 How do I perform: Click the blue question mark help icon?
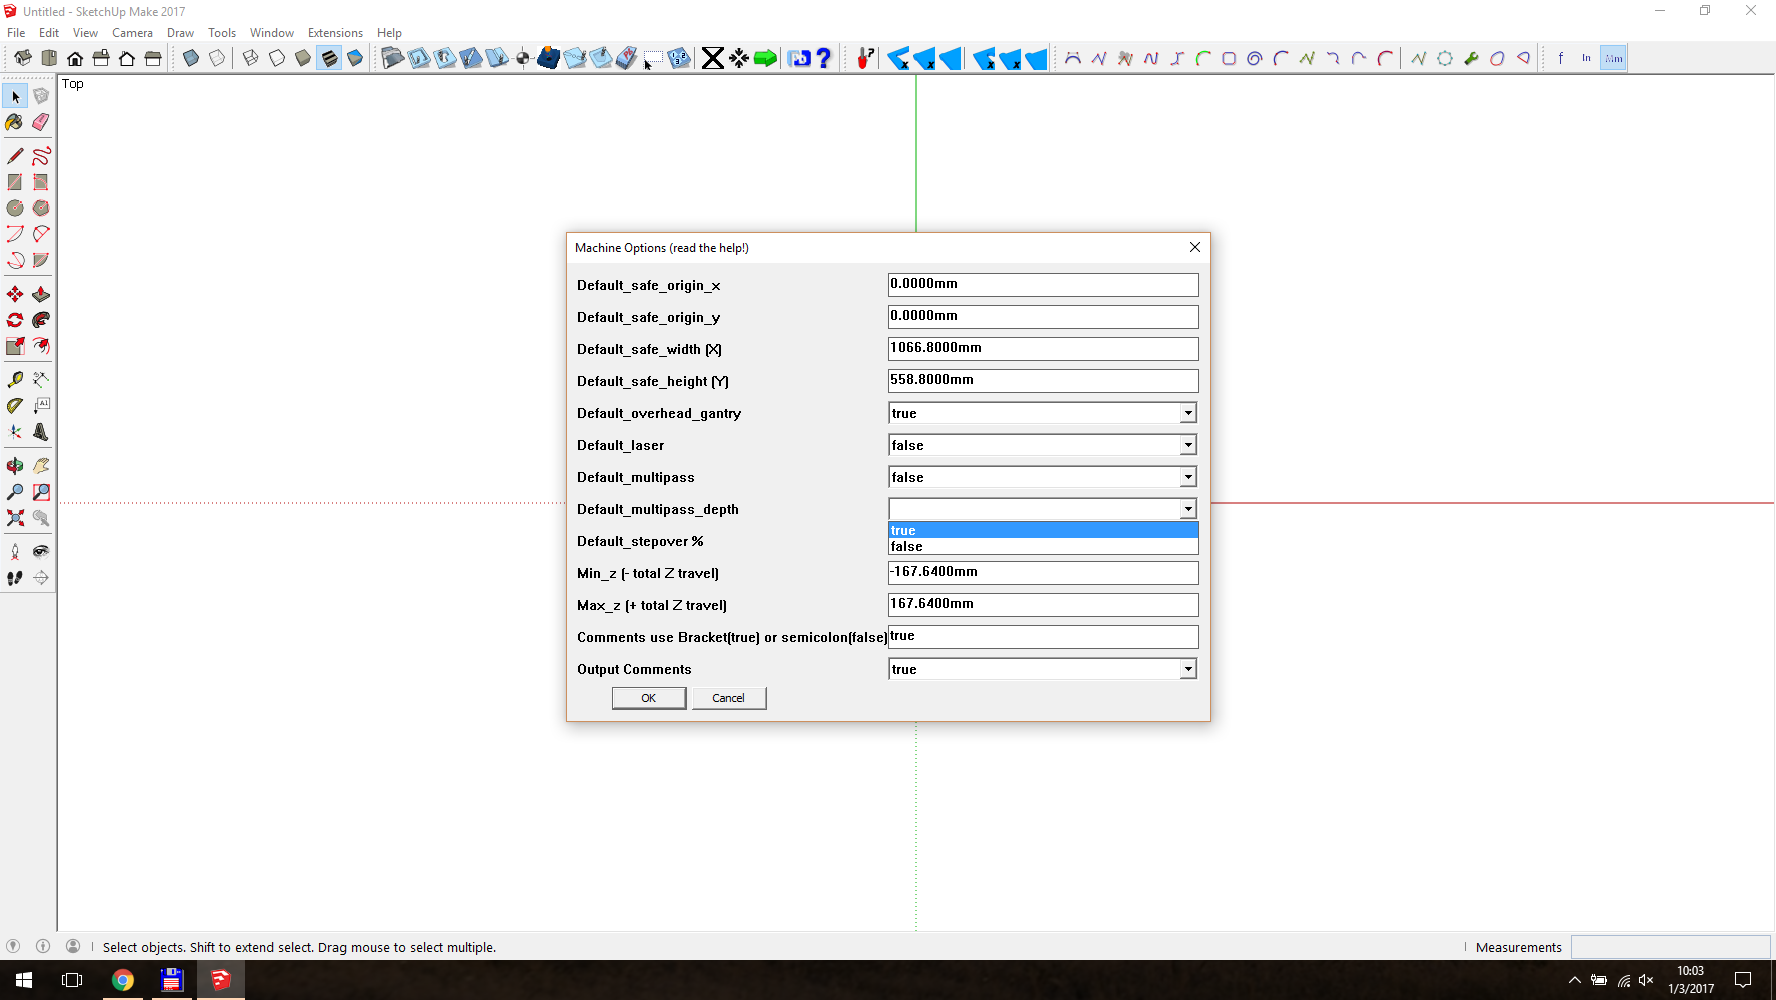[x=824, y=58]
